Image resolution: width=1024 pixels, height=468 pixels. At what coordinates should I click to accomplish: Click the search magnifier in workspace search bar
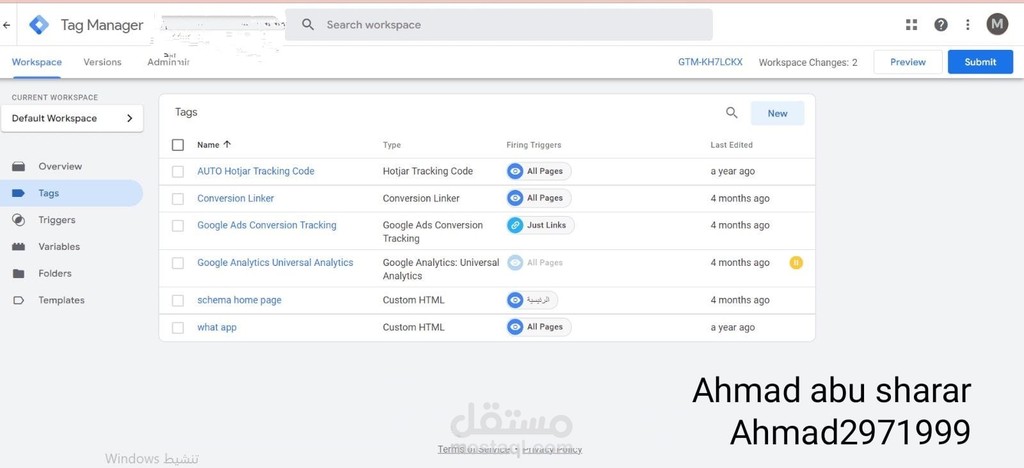[x=308, y=25]
